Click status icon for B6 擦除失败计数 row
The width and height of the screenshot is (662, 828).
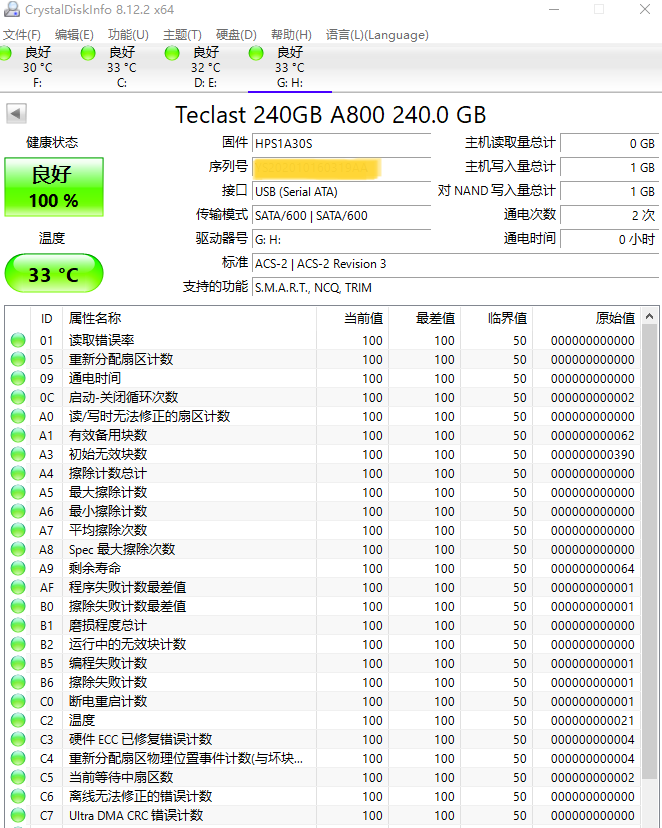(x=18, y=683)
